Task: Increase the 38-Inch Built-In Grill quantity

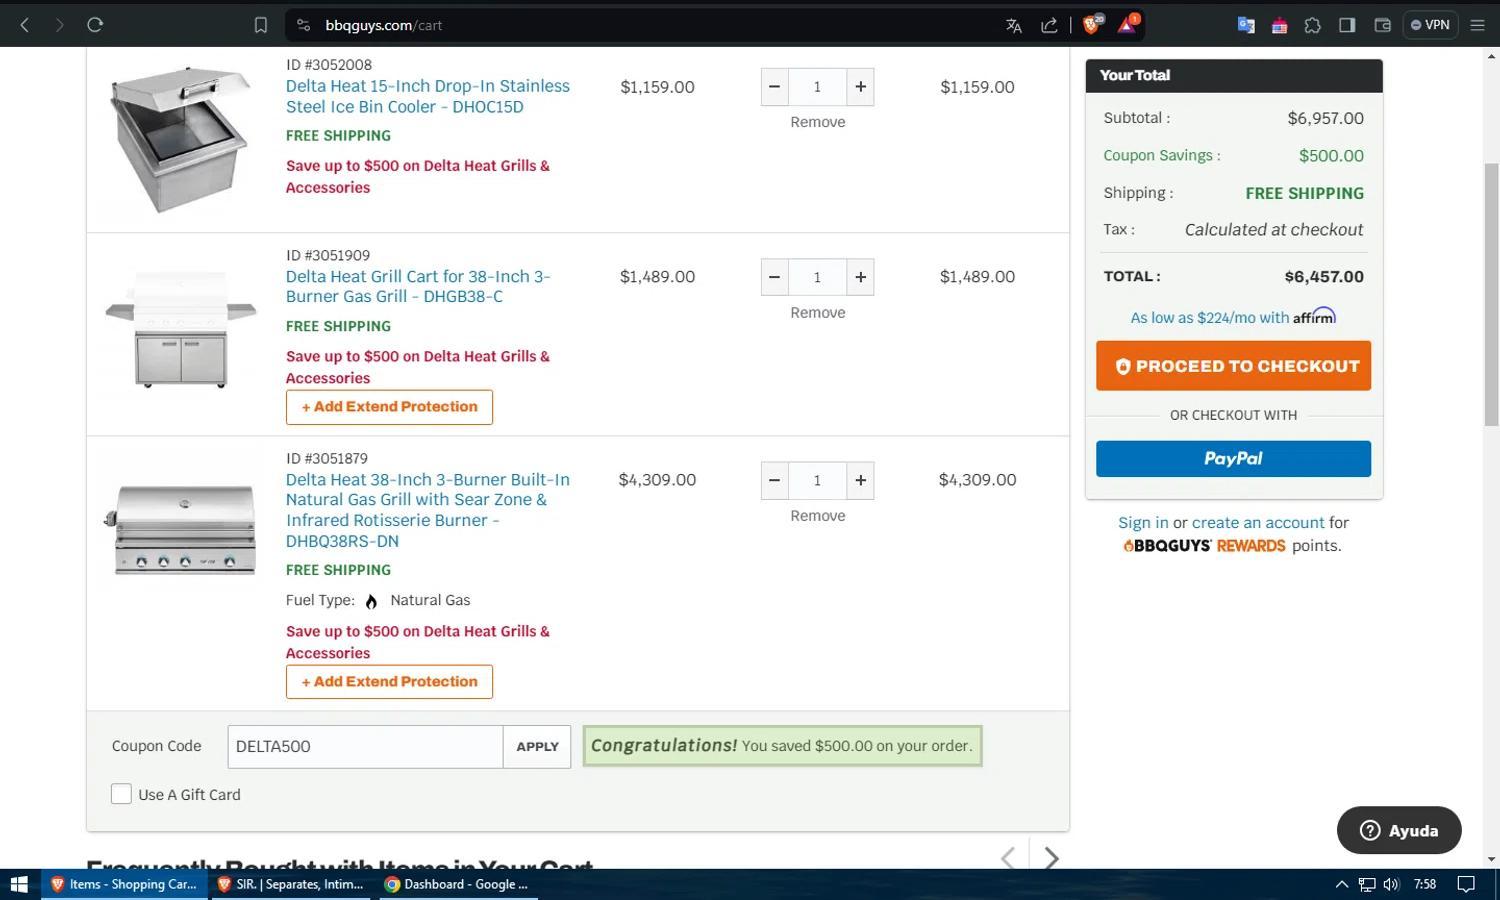Action: (860, 480)
